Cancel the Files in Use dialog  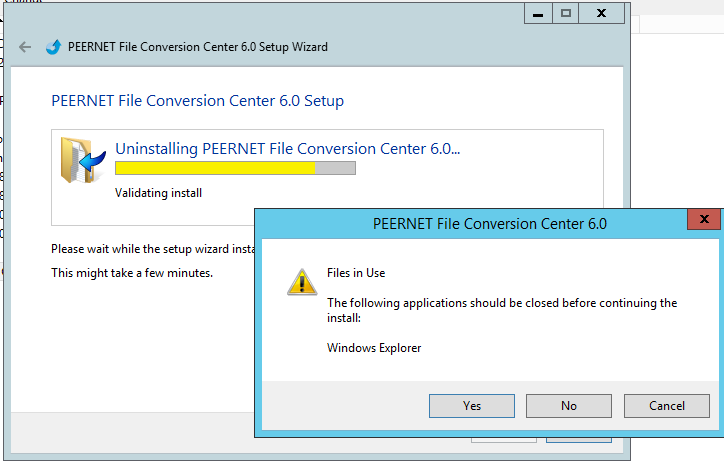click(x=667, y=406)
